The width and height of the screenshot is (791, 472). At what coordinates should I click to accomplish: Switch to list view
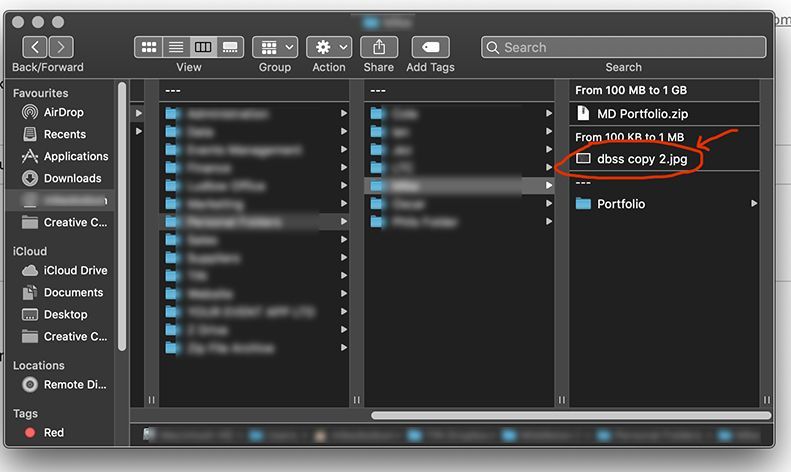tap(176, 47)
